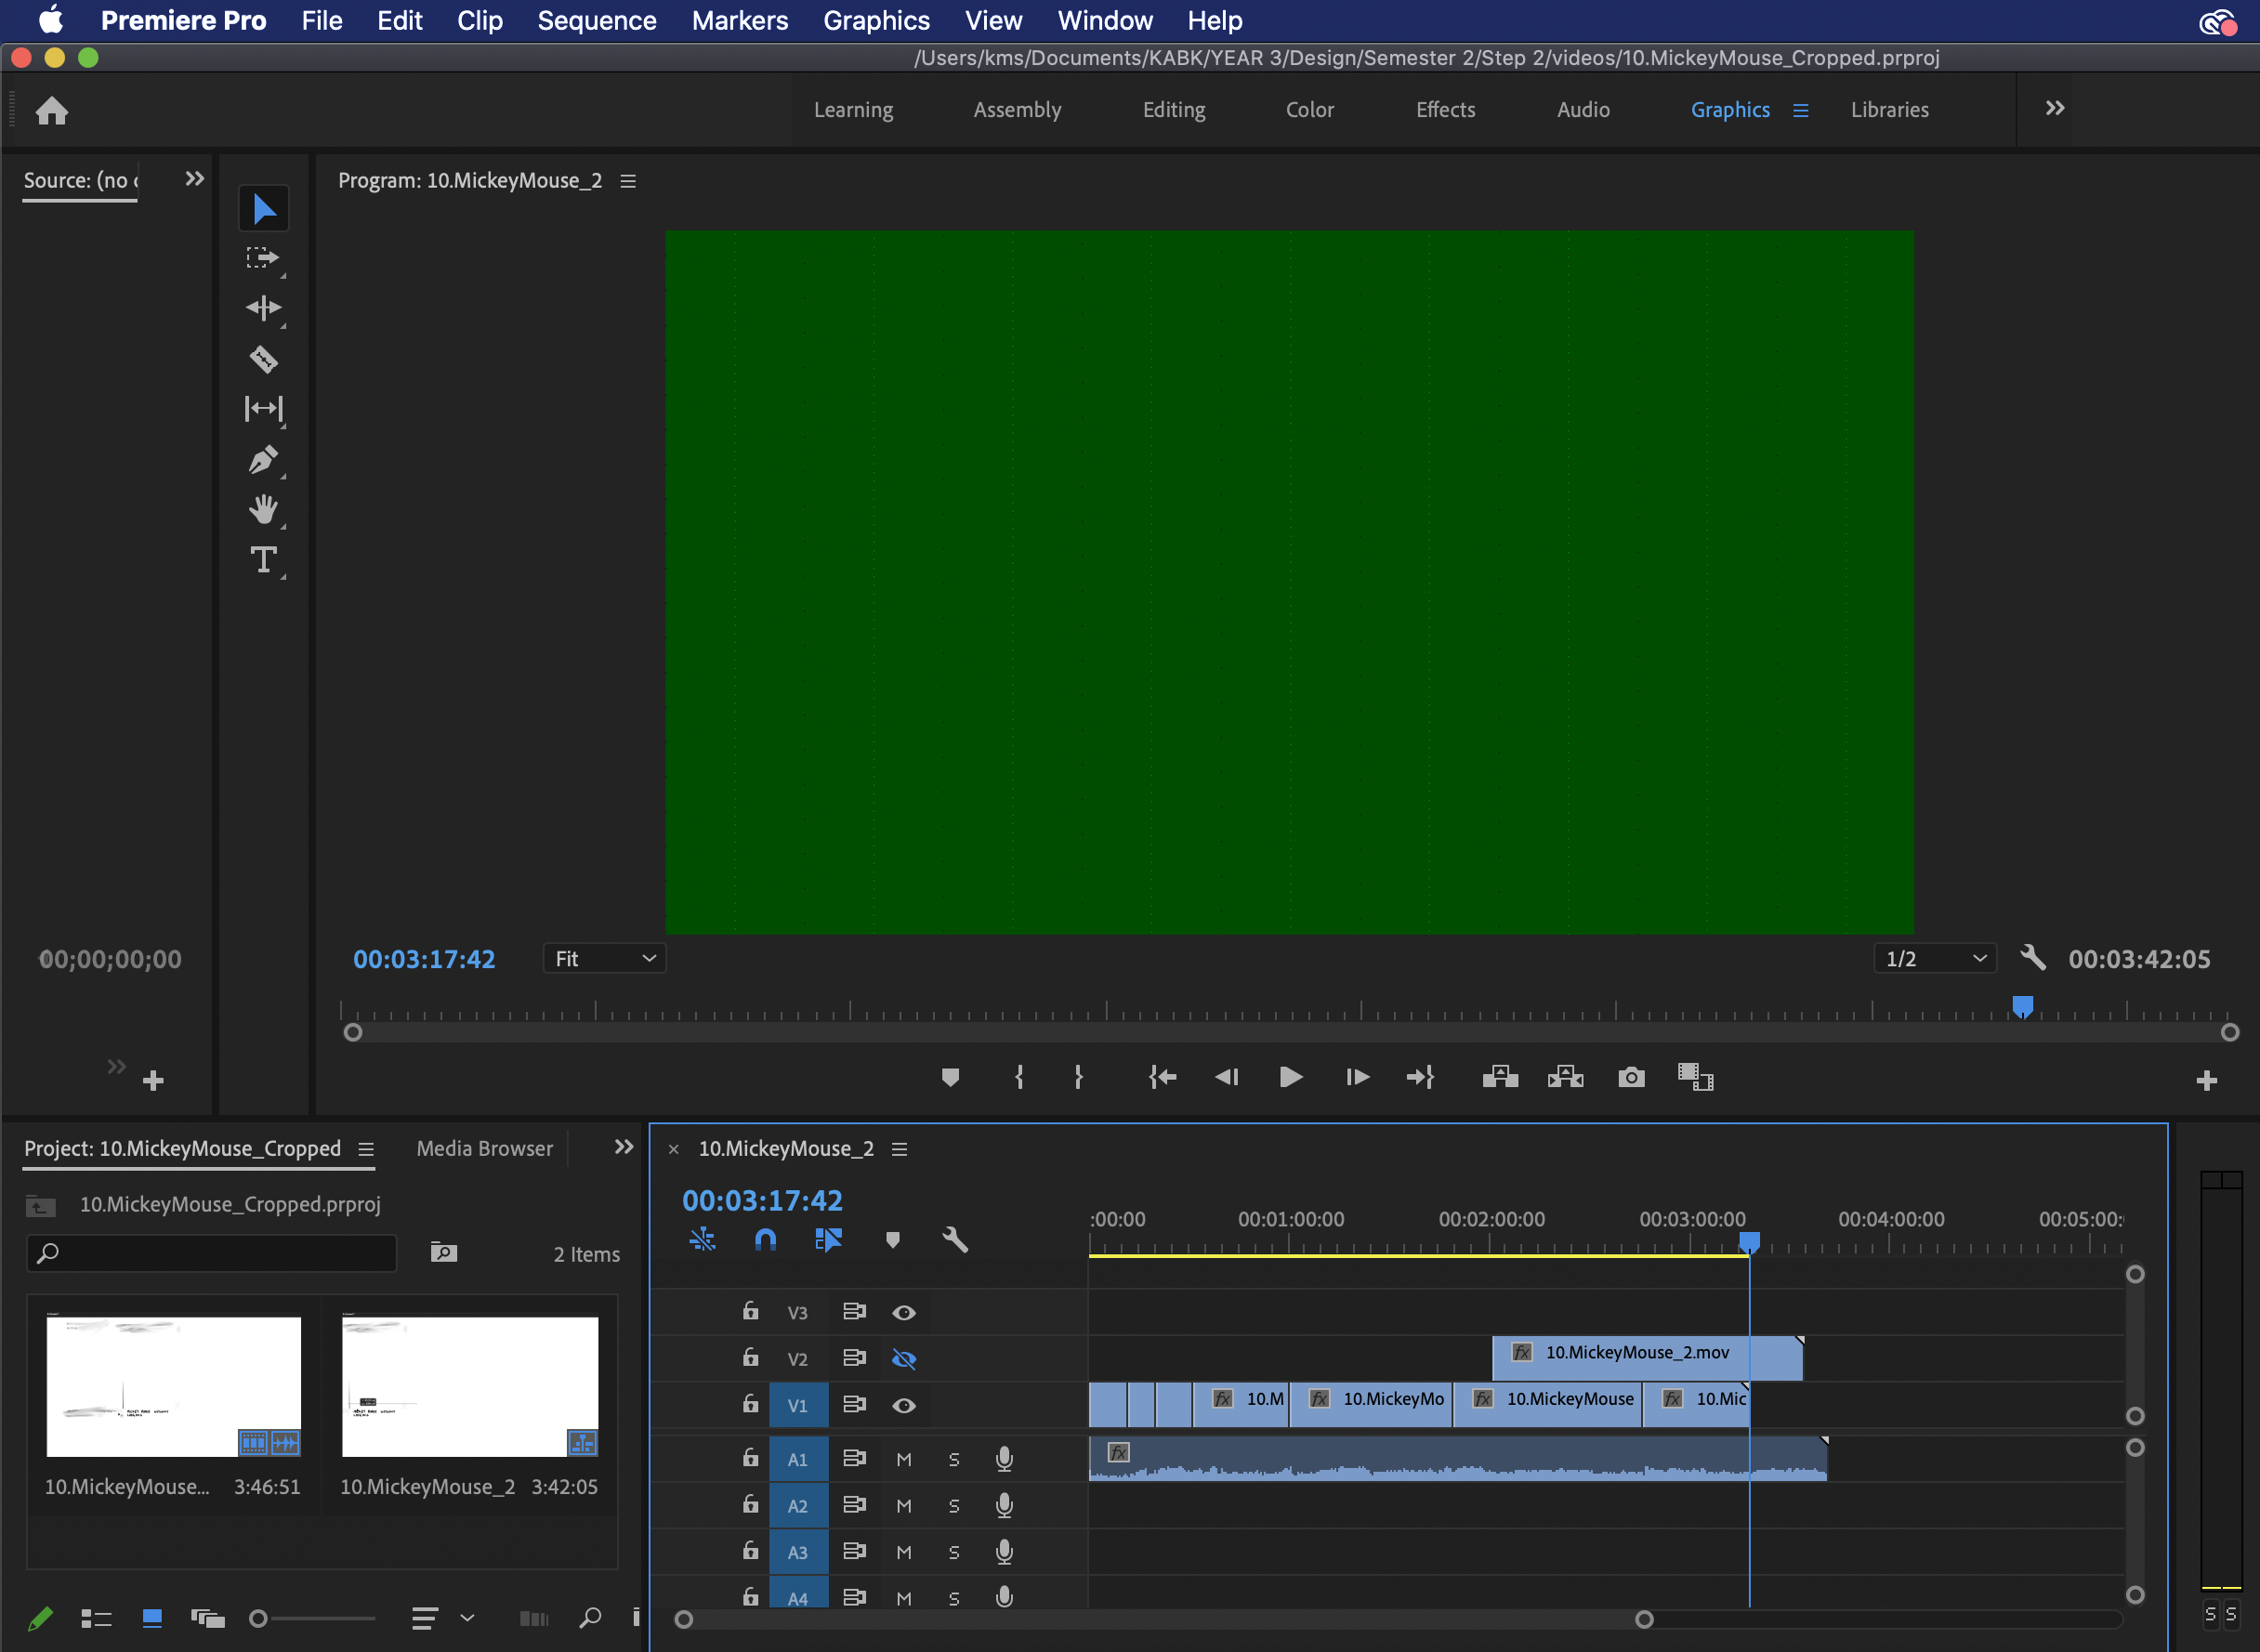Screen dimensions: 2260x1652
Task: Export a frame from the Program monitor
Action: pos(1630,1077)
